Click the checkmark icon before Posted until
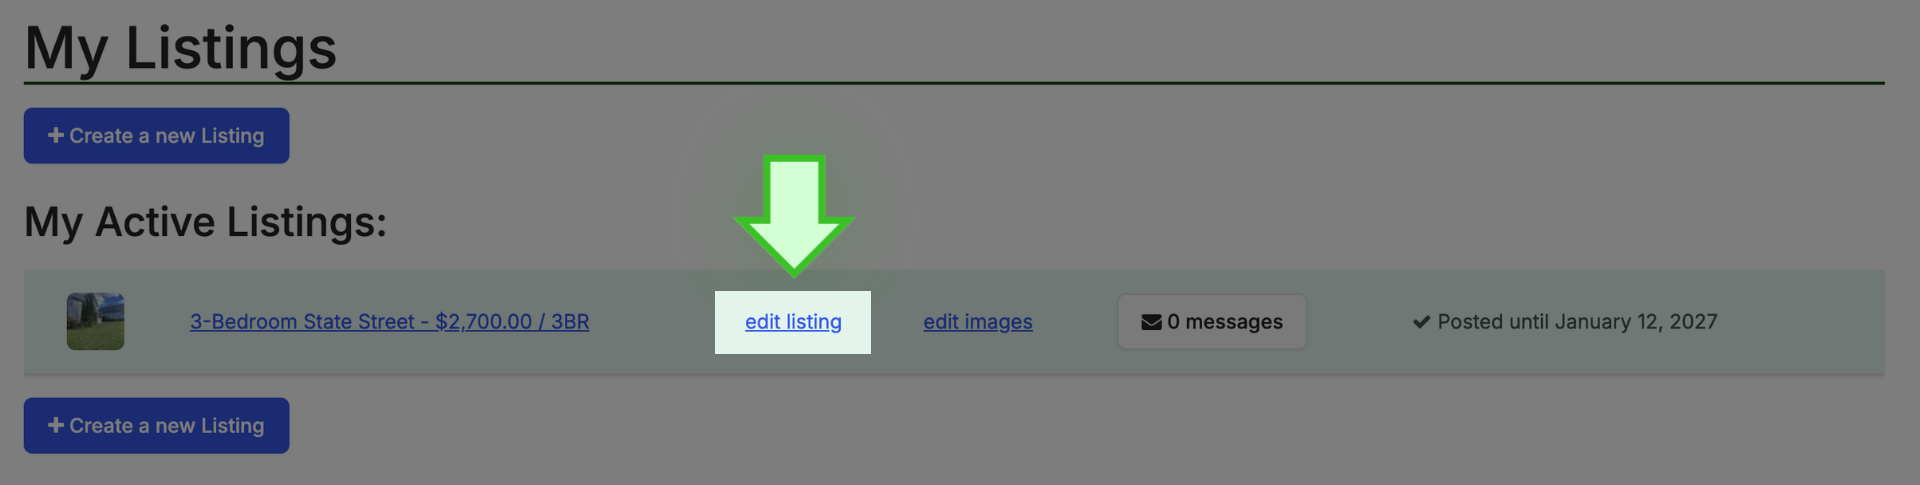The height and width of the screenshot is (485, 1920). click(1421, 322)
